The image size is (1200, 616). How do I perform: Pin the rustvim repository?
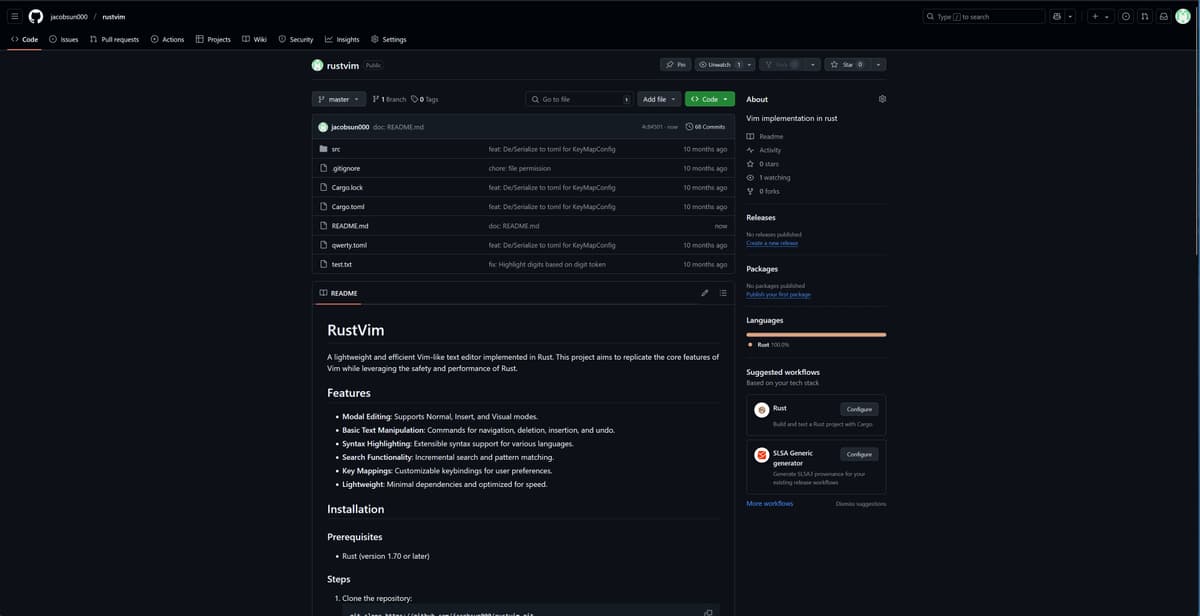pyautogui.click(x=675, y=63)
